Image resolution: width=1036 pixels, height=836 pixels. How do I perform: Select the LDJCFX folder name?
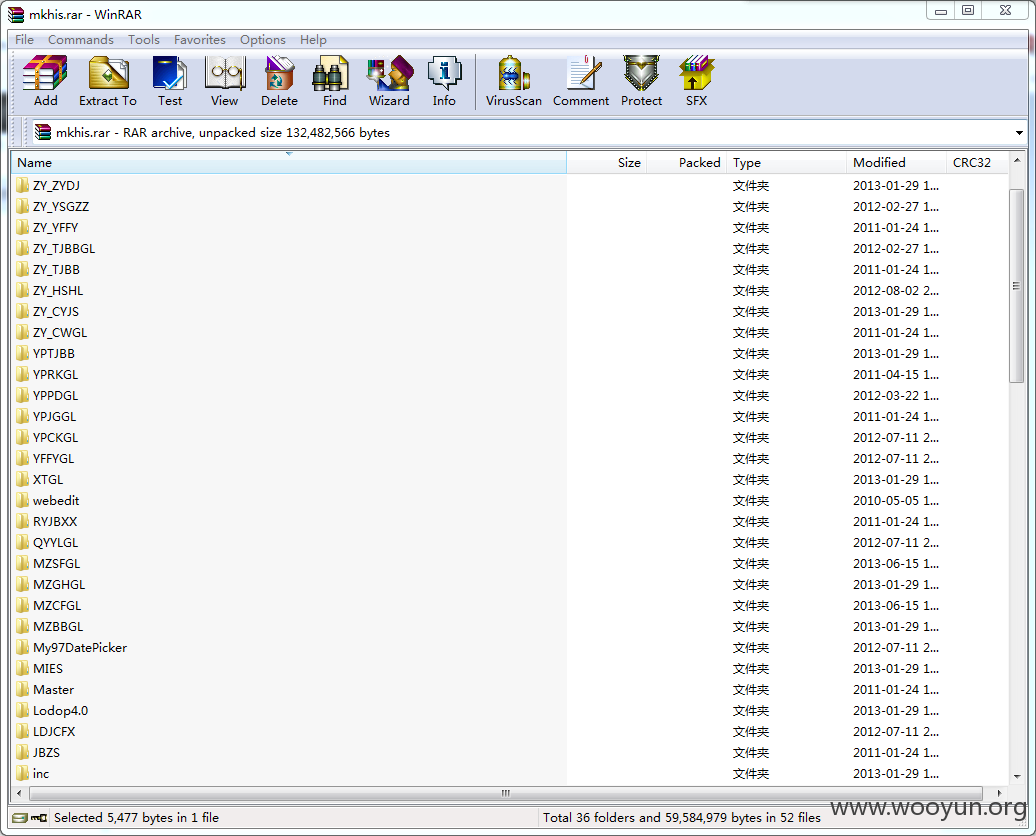[54, 732]
